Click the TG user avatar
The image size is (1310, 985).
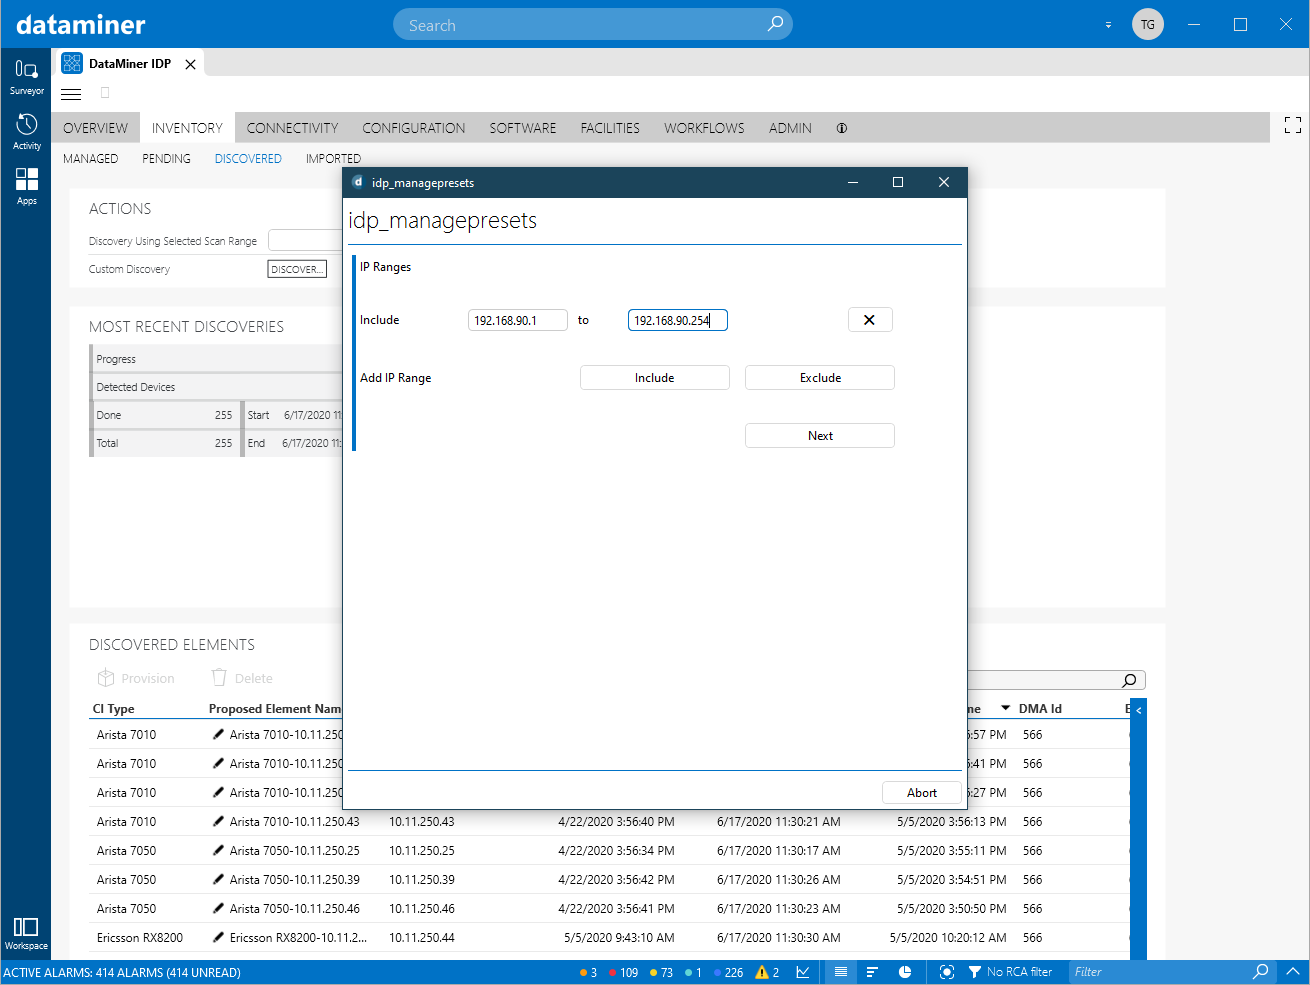coord(1147,24)
